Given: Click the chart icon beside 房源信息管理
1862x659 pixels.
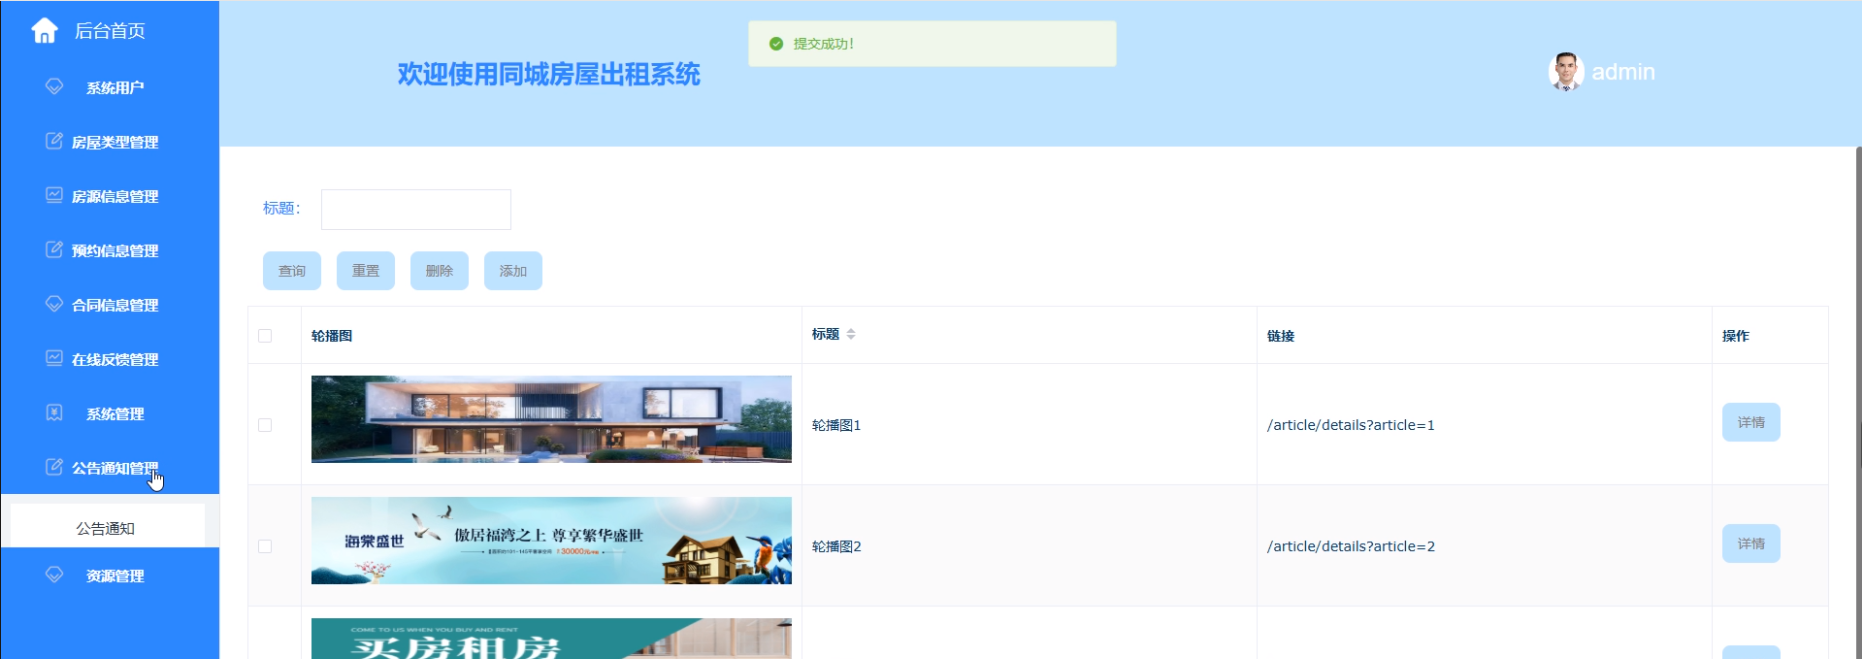Looking at the screenshot, I should point(54,195).
